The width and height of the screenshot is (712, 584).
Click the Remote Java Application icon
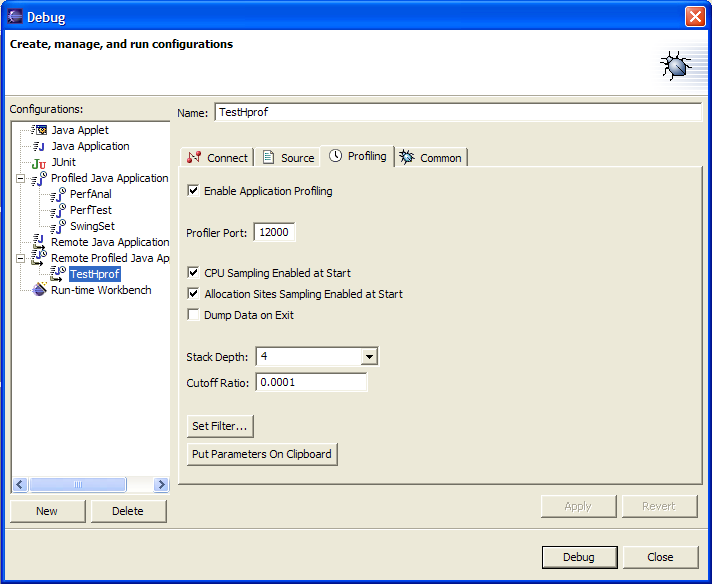point(39,242)
